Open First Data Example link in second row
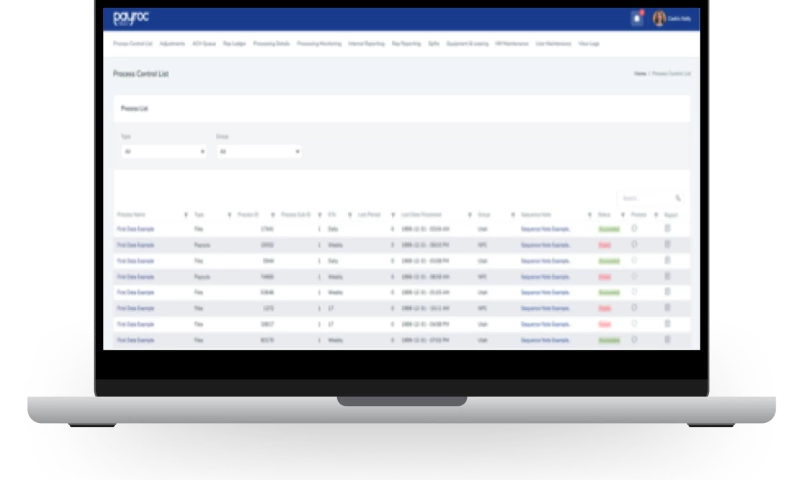The image size is (800, 480). (x=135, y=245)
